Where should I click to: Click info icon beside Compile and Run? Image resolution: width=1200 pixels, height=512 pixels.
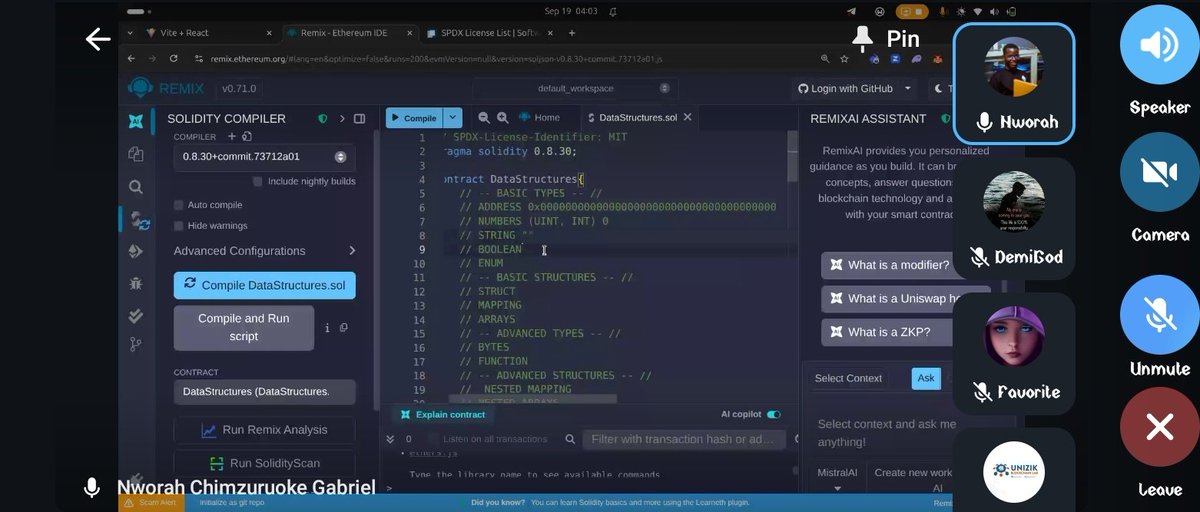pyautogui.click(x=327, y=328)
